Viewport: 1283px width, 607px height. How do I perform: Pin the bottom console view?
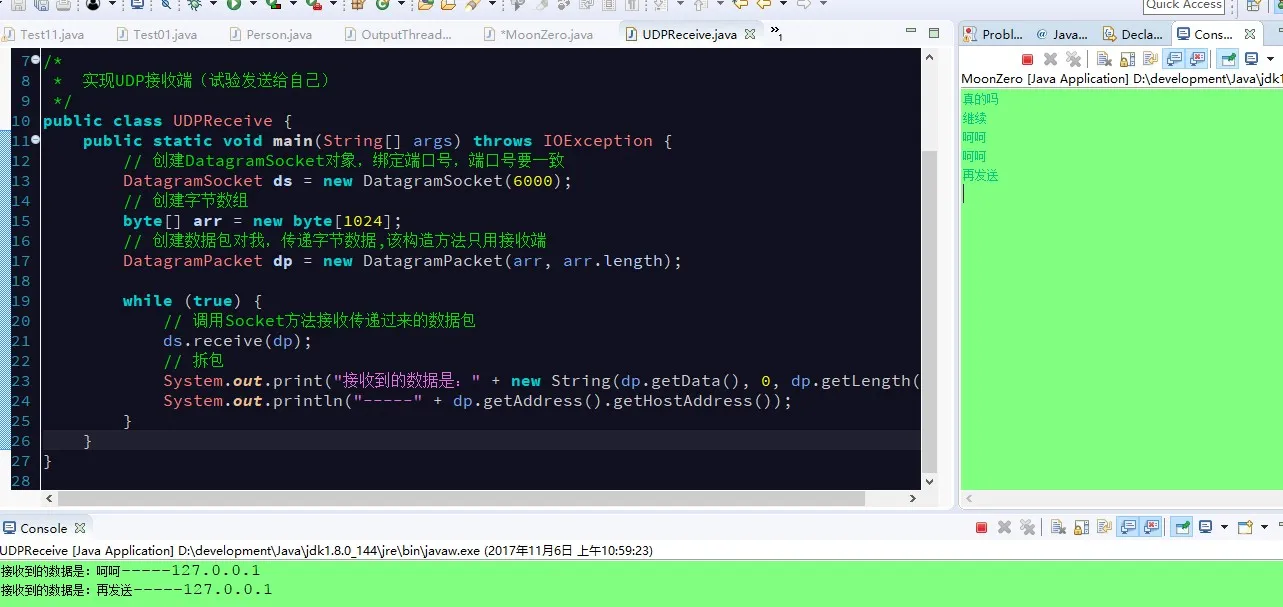point(1182,528)
